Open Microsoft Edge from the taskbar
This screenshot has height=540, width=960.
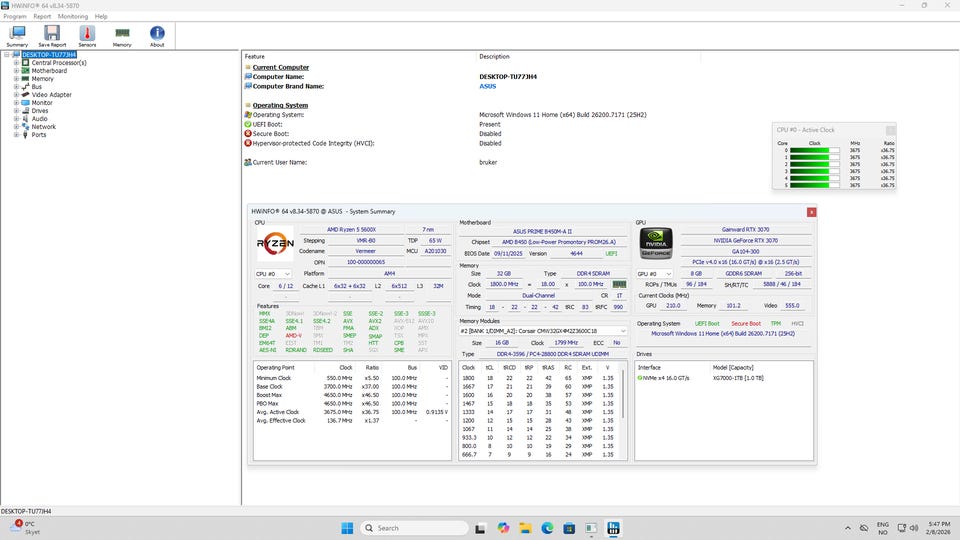(x=548, y=528)
